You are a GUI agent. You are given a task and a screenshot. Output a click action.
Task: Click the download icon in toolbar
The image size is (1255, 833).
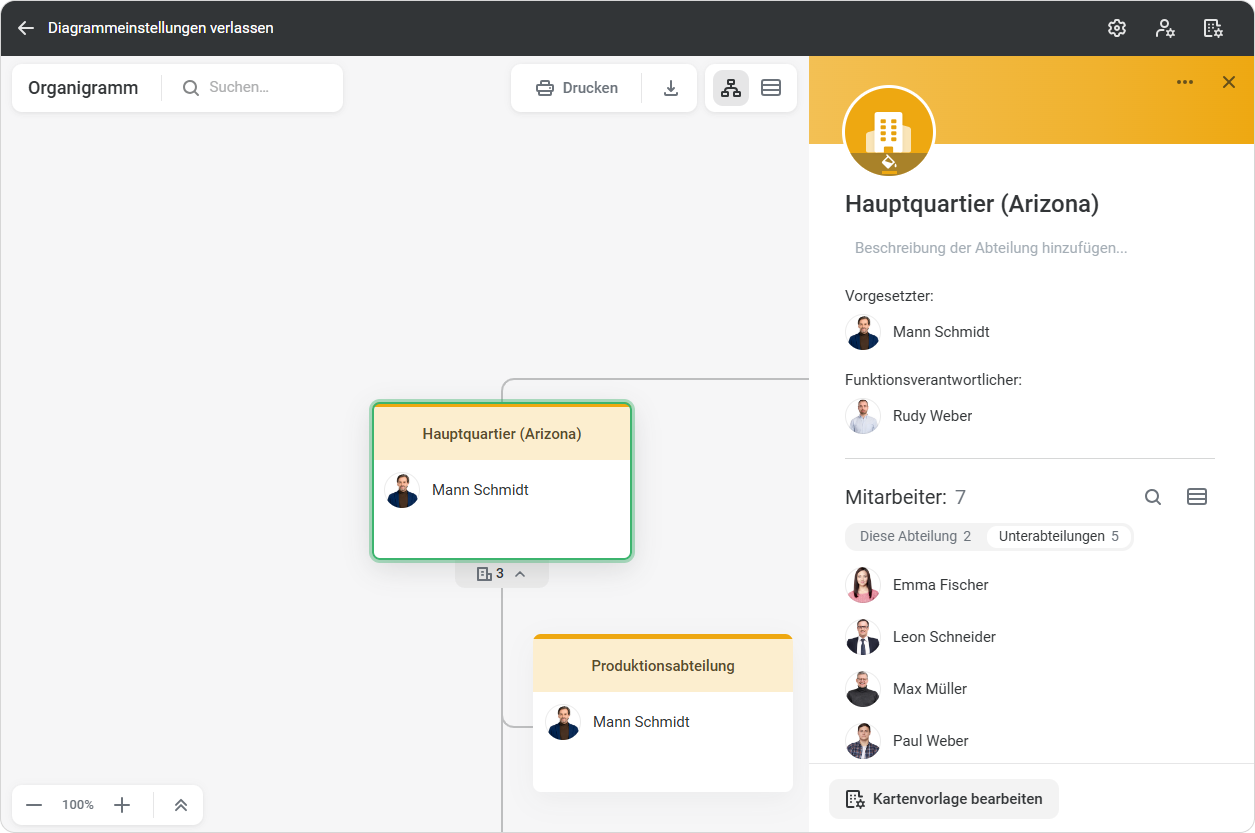coord(671,88)
